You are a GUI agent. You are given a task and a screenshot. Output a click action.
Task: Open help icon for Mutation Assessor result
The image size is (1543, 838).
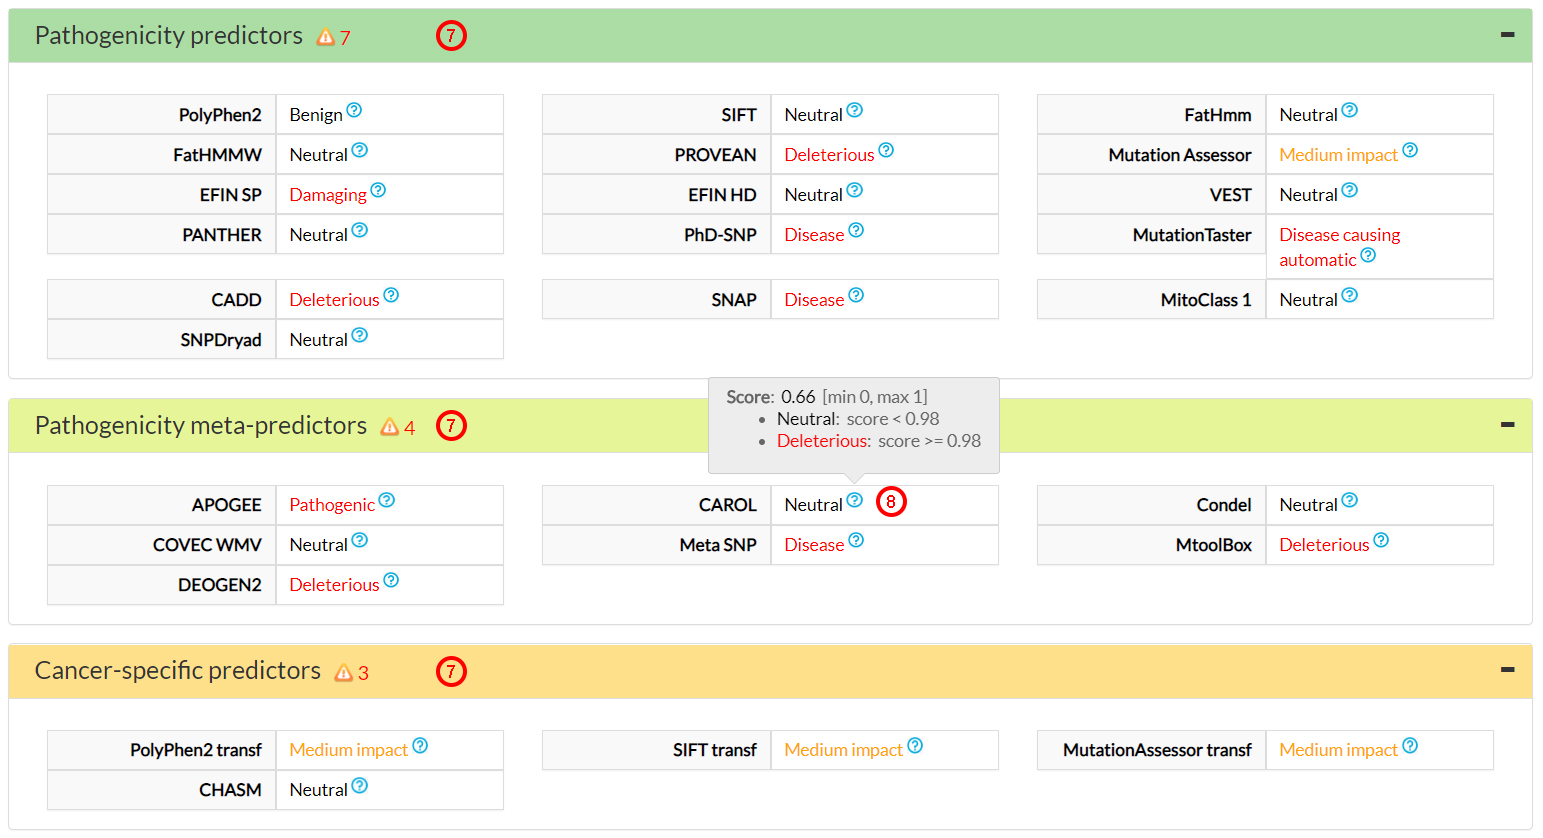1410,151
